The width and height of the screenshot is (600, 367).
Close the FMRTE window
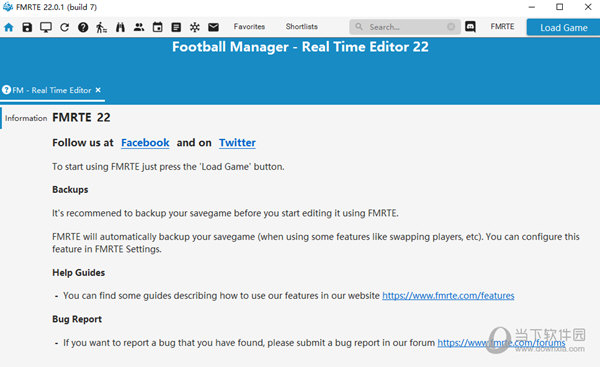[x=588, y=7]
